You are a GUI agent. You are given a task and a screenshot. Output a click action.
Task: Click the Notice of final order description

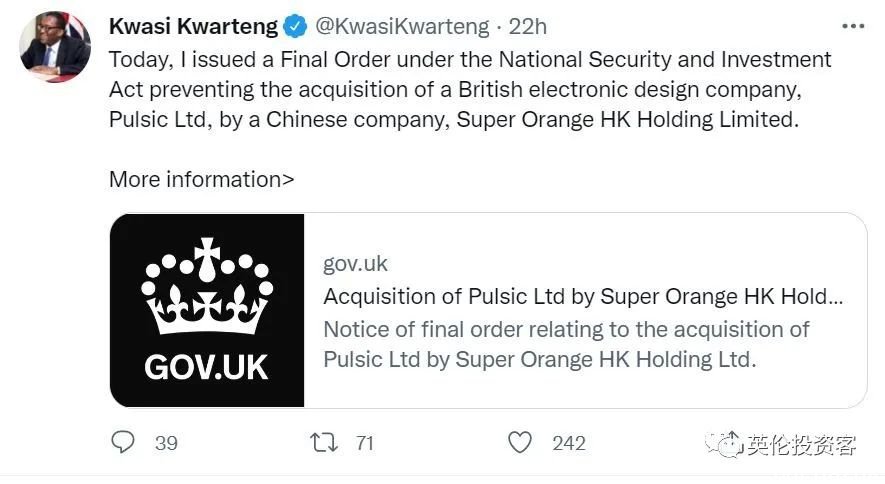point(566,344)
